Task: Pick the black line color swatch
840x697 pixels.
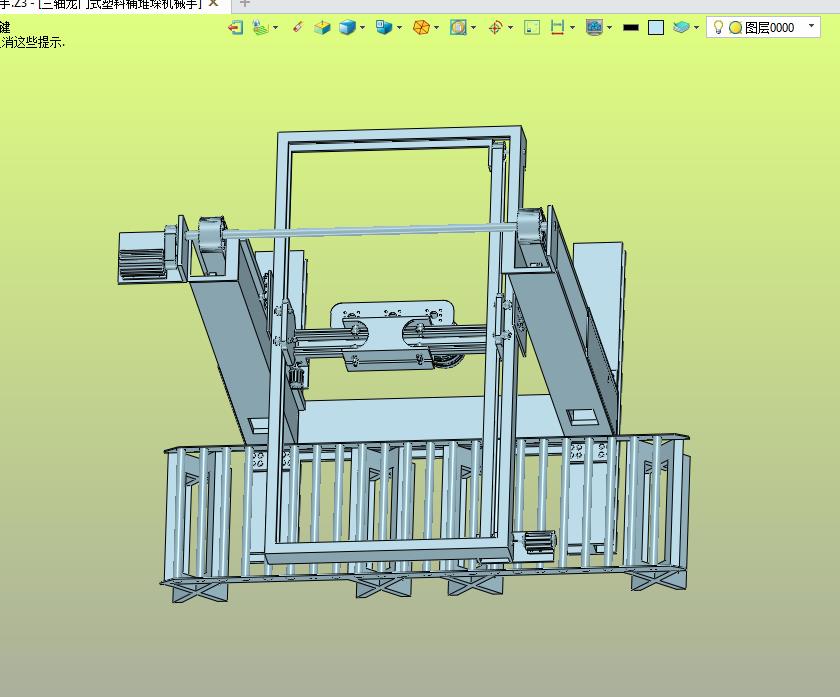Action: point(631,28)
